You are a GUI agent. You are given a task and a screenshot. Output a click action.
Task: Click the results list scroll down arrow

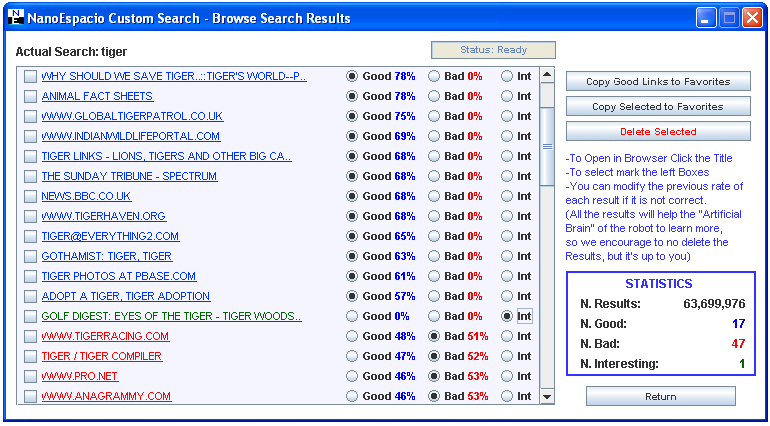[x=547, y=396]
